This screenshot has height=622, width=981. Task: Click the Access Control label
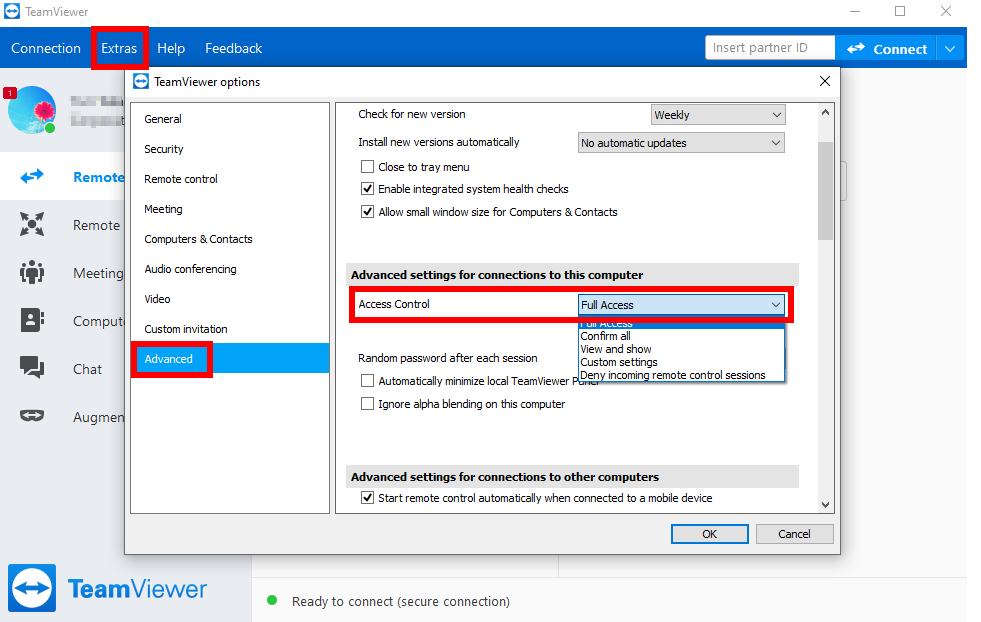coord(394,304)
